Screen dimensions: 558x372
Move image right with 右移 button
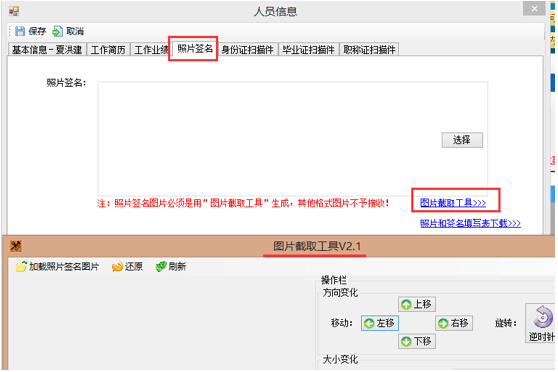454,323
